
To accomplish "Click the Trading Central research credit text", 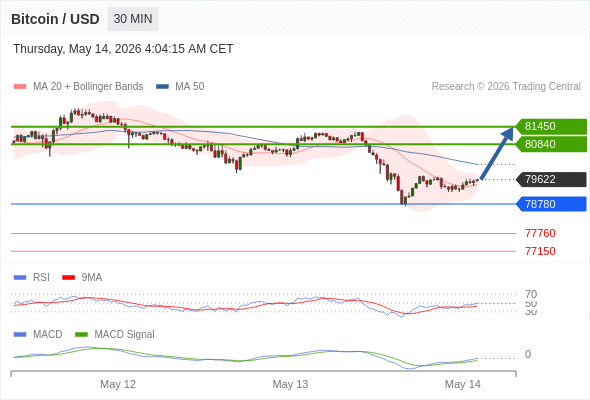I will coord(506,87).
